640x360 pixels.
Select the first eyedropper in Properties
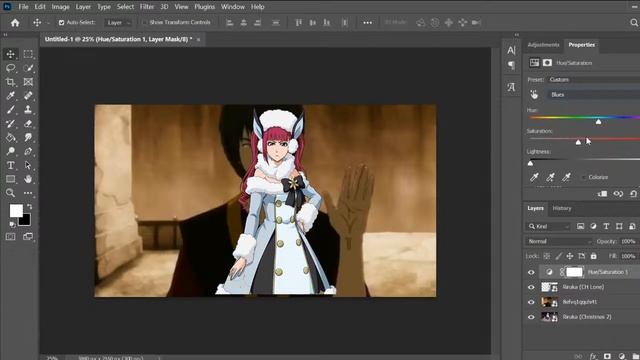(534, 177)
